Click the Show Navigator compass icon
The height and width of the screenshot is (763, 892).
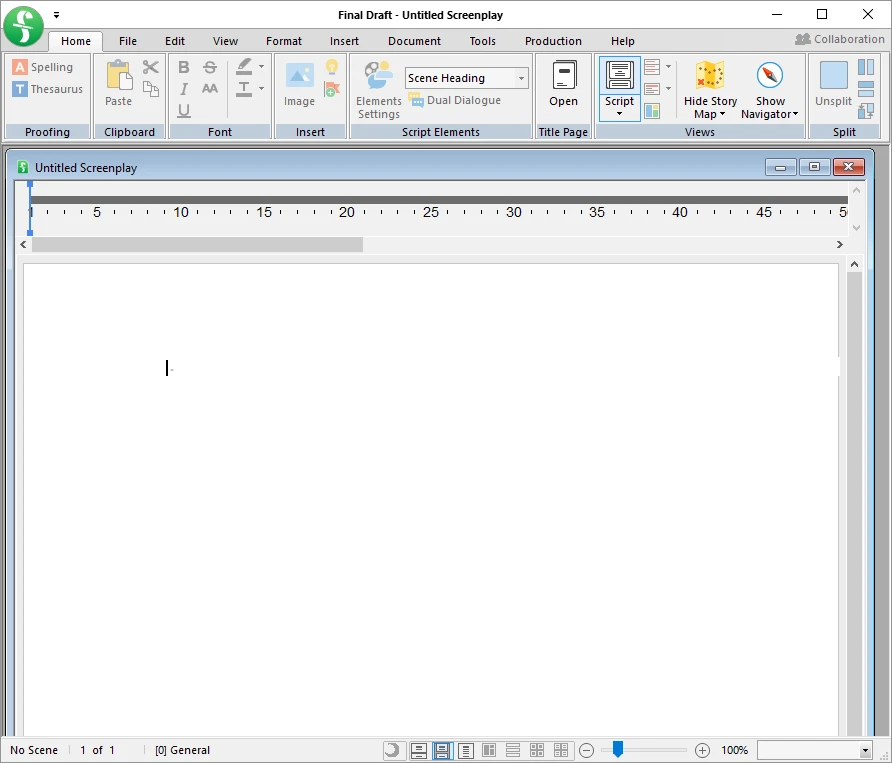770,76
